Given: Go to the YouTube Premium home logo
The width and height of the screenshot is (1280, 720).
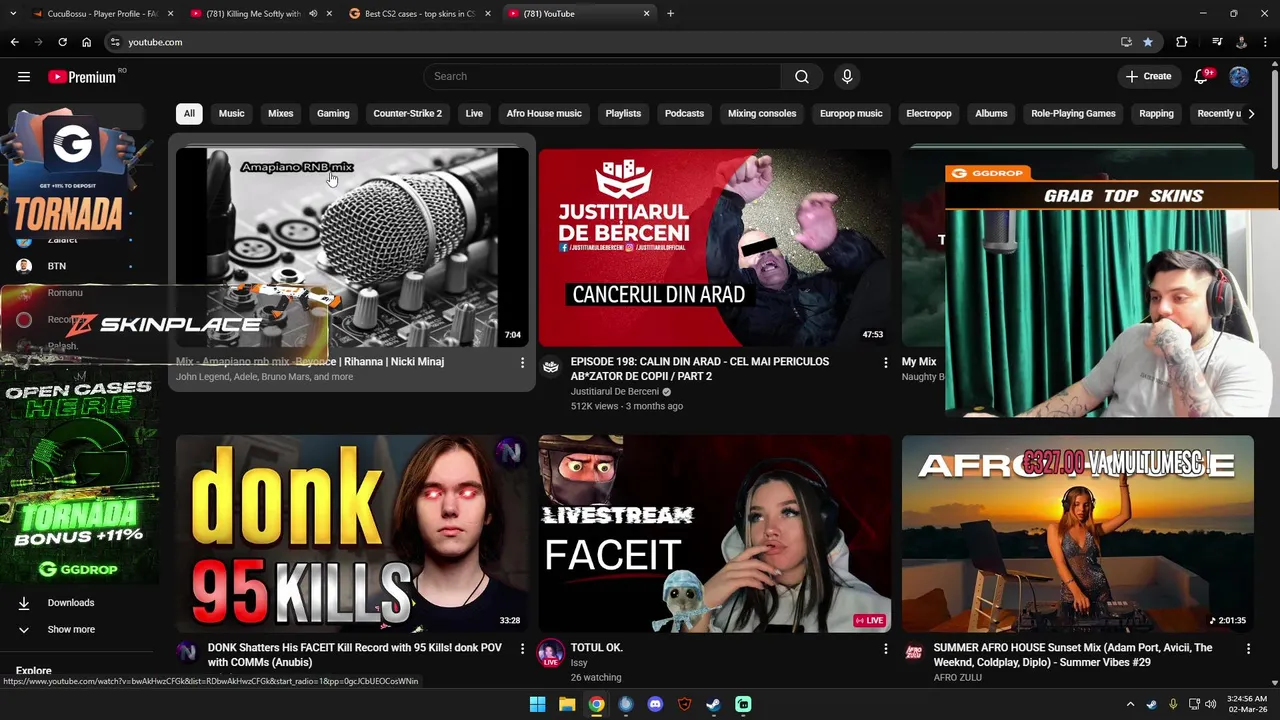Looking at the screenshot, I should coord(82,77).
